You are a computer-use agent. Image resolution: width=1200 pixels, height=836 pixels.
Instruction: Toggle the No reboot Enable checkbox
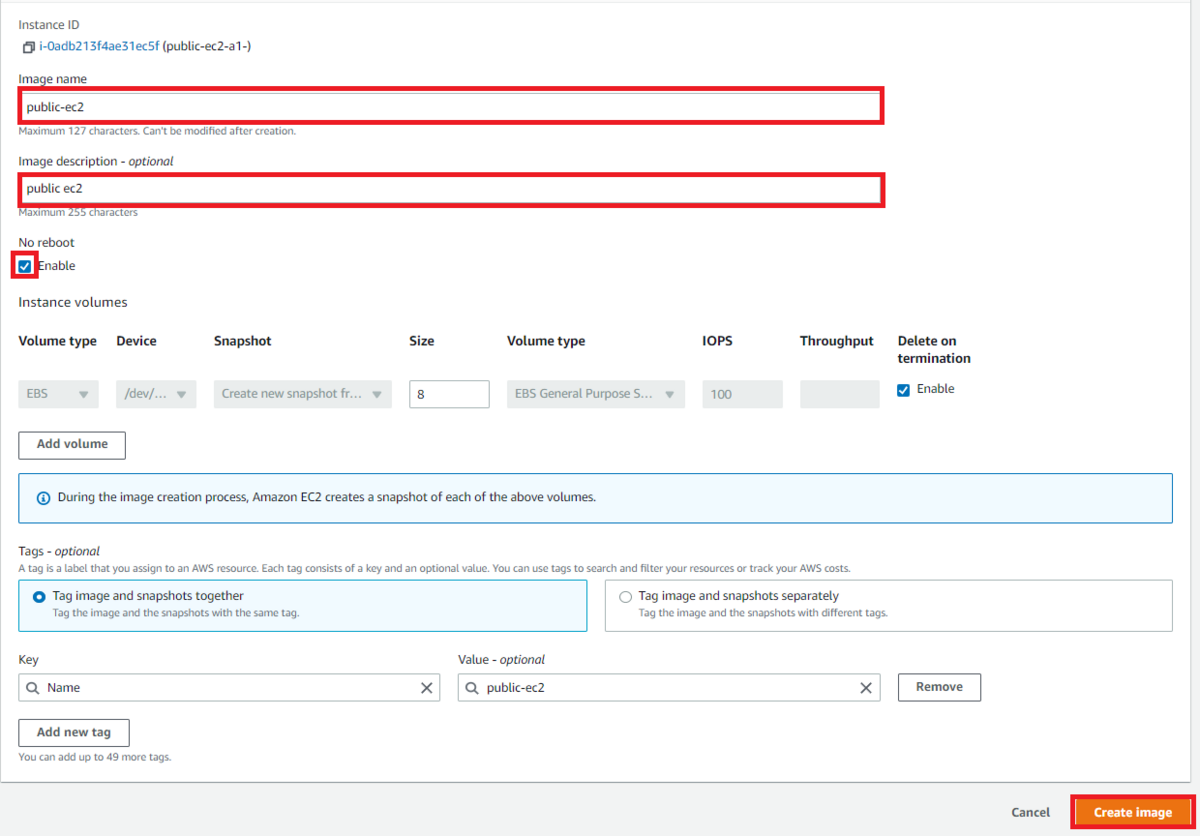point(25,266)
